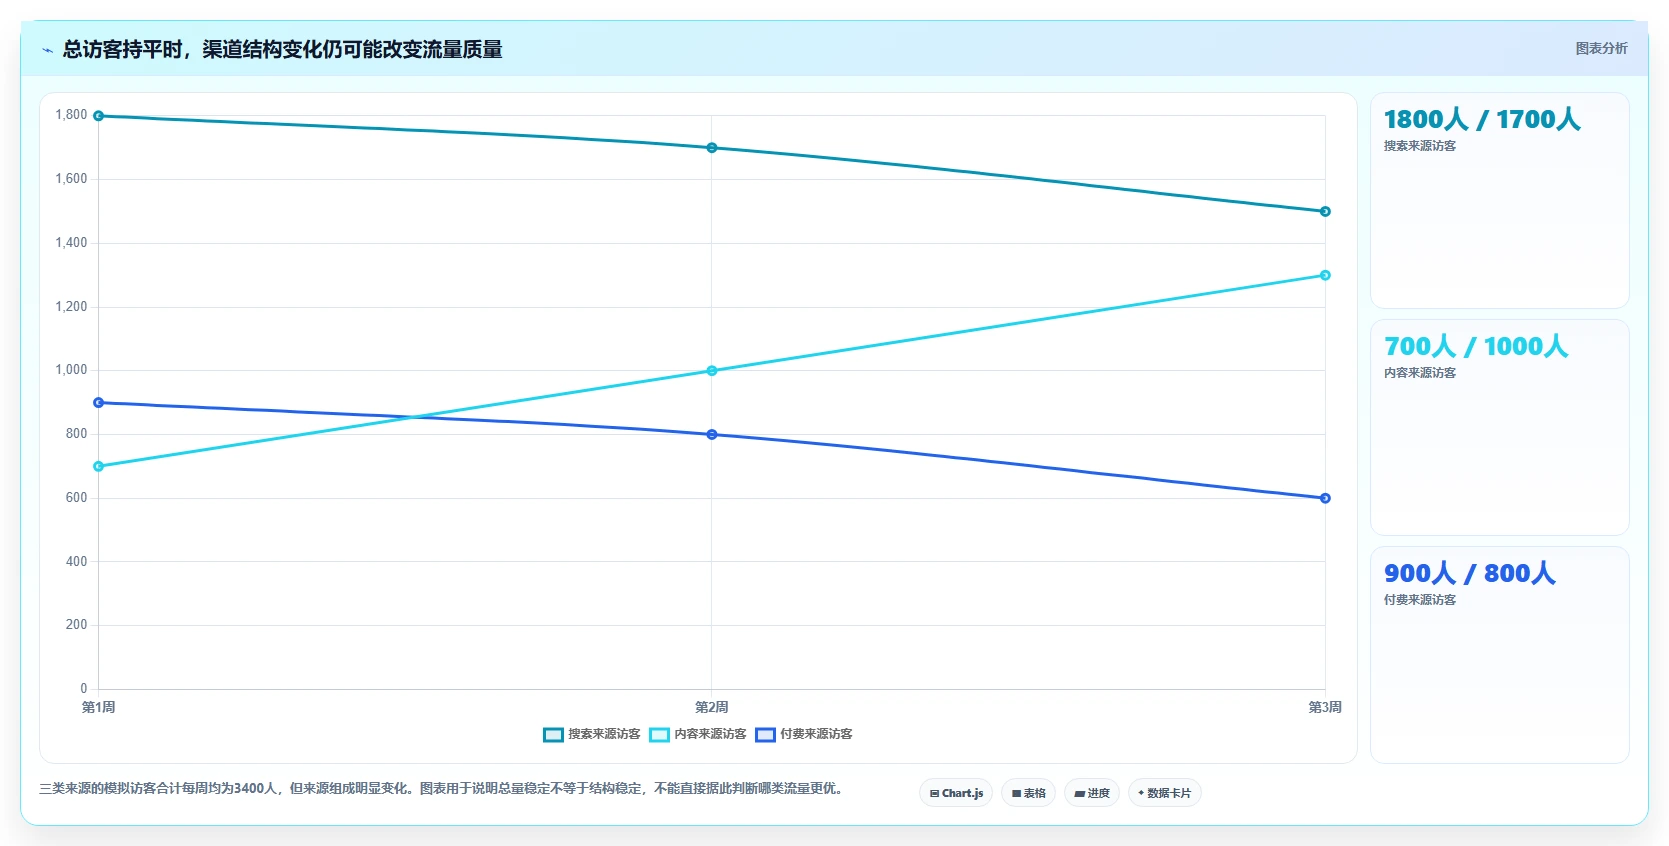Viewport: 1669px width, 846px height.
Task: Toggle the 搜索来源访客 legend swatch
Action: pyautogui.click(x=553, y=735)
